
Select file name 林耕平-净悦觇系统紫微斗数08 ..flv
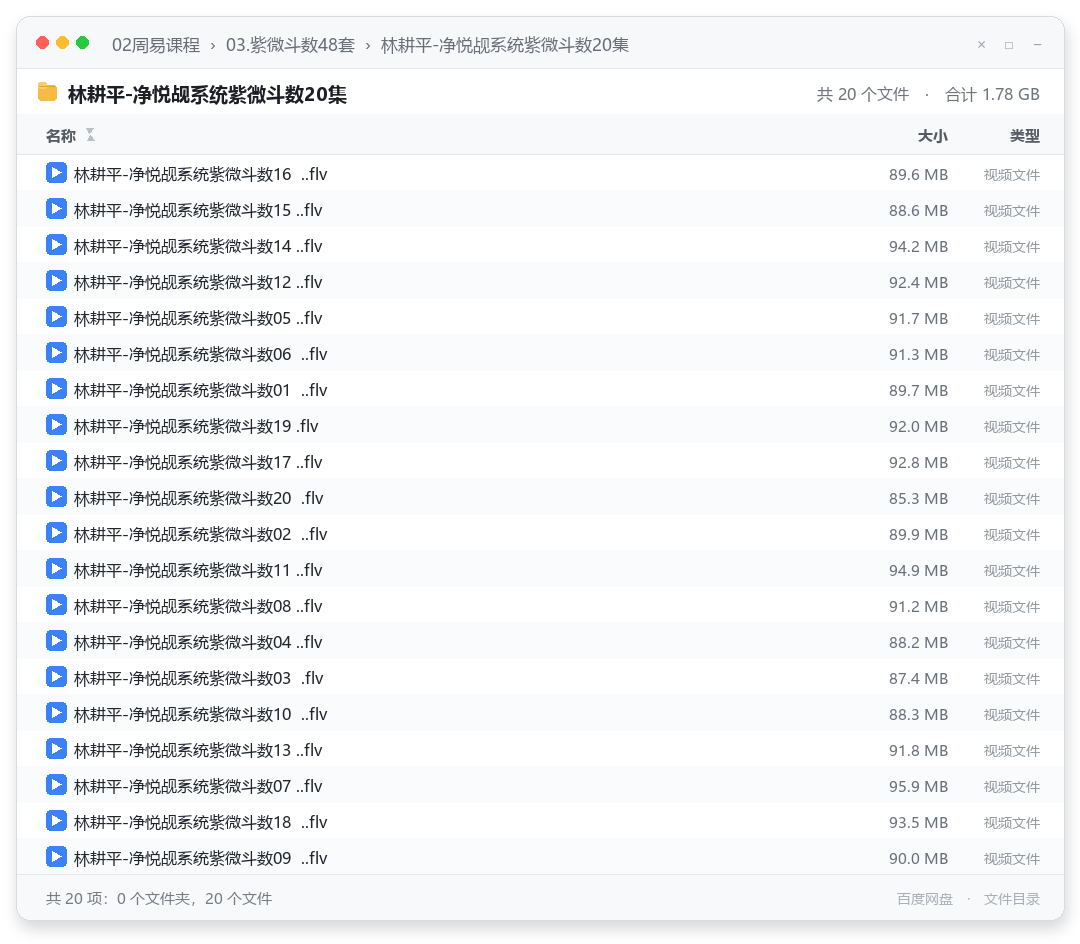pos(198,607)
